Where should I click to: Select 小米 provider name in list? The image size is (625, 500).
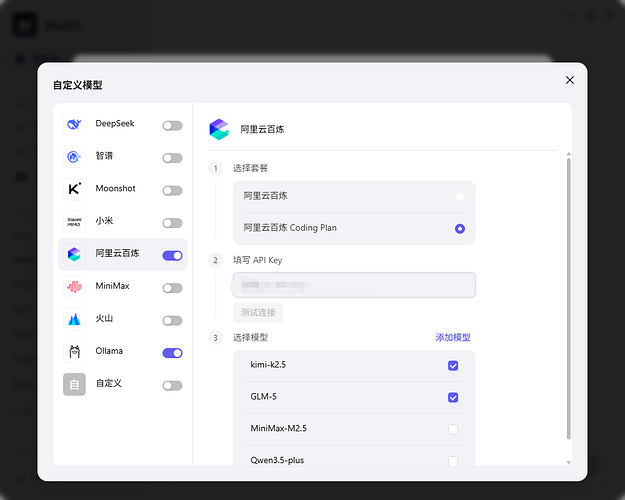pos(104,220)
